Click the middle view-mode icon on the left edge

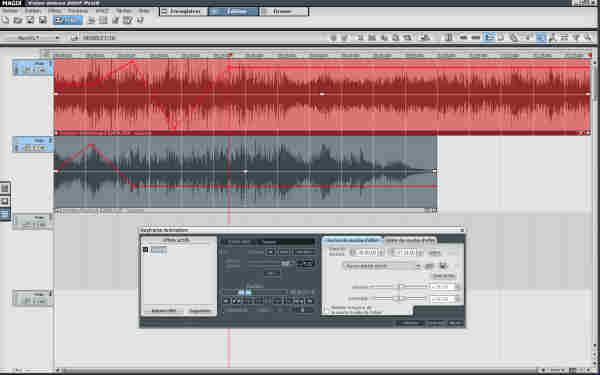5,201
